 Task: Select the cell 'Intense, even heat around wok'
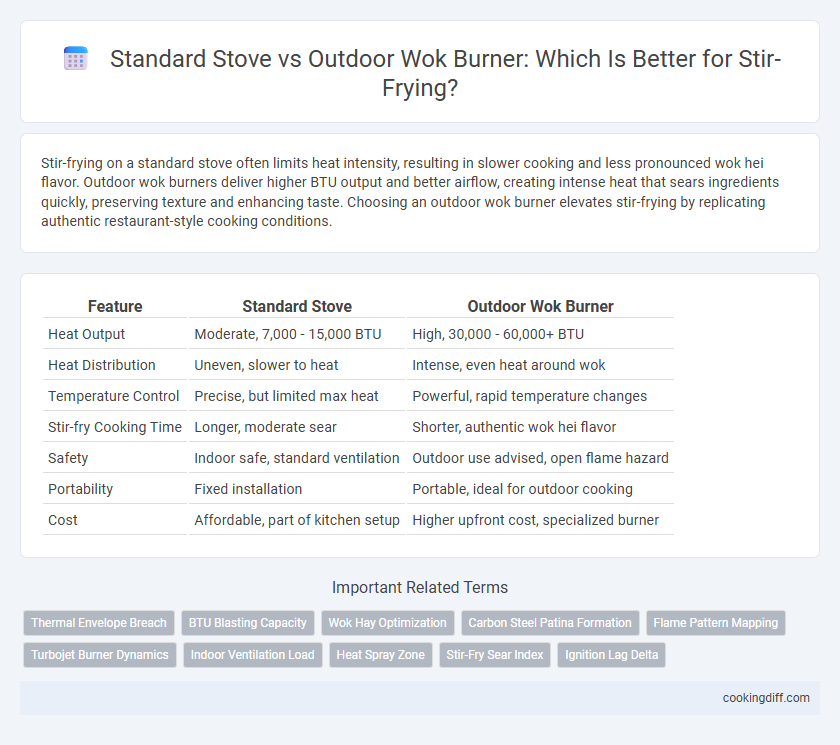click(540, 365)
